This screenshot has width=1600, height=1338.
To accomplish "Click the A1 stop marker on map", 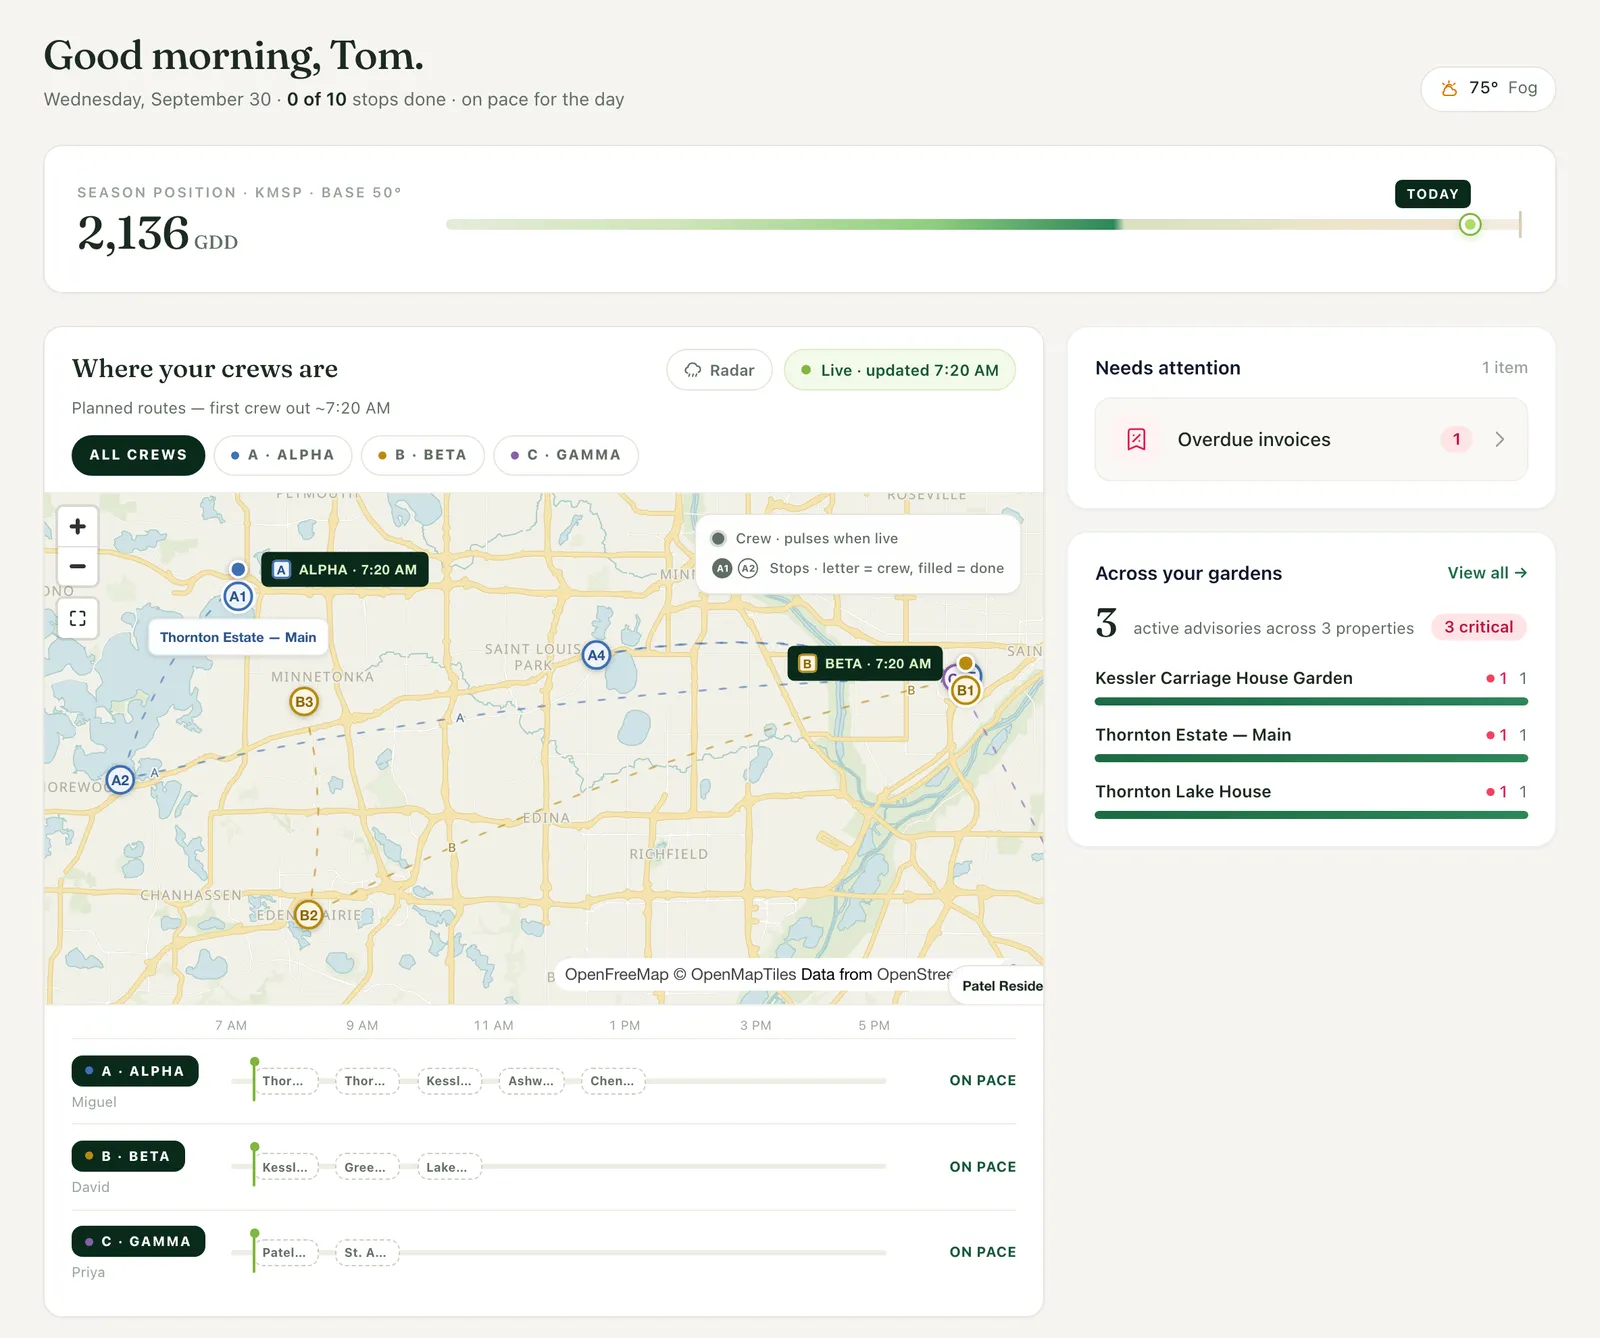I will (x=238, y=597).
